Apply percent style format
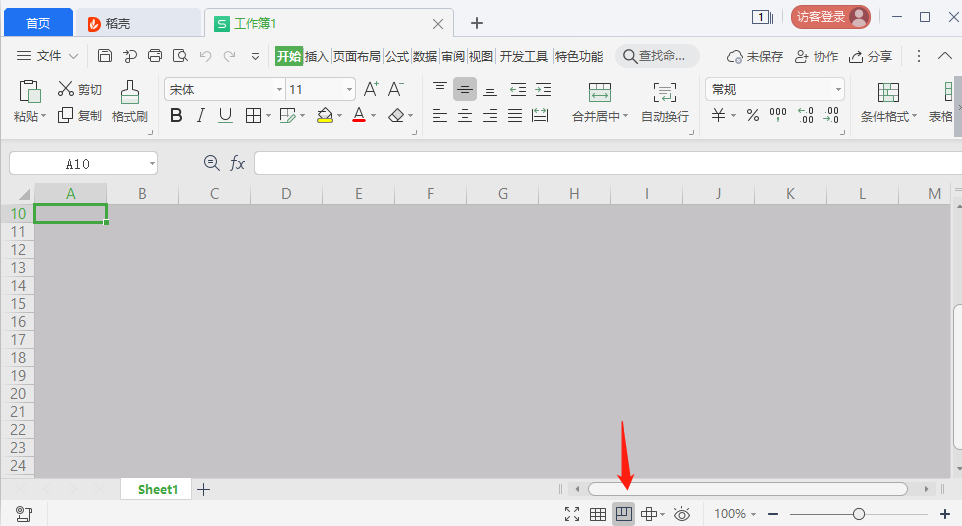 click(753, 115)
